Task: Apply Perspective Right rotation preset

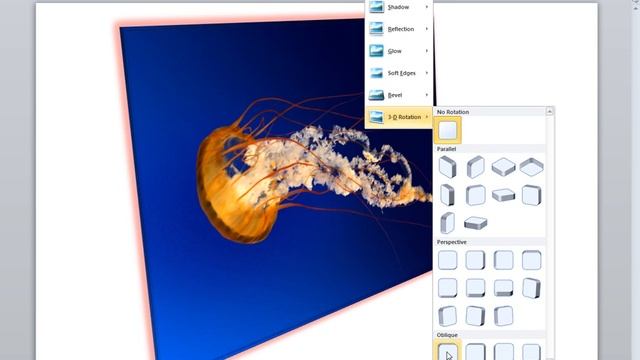Action: point(503,260)
